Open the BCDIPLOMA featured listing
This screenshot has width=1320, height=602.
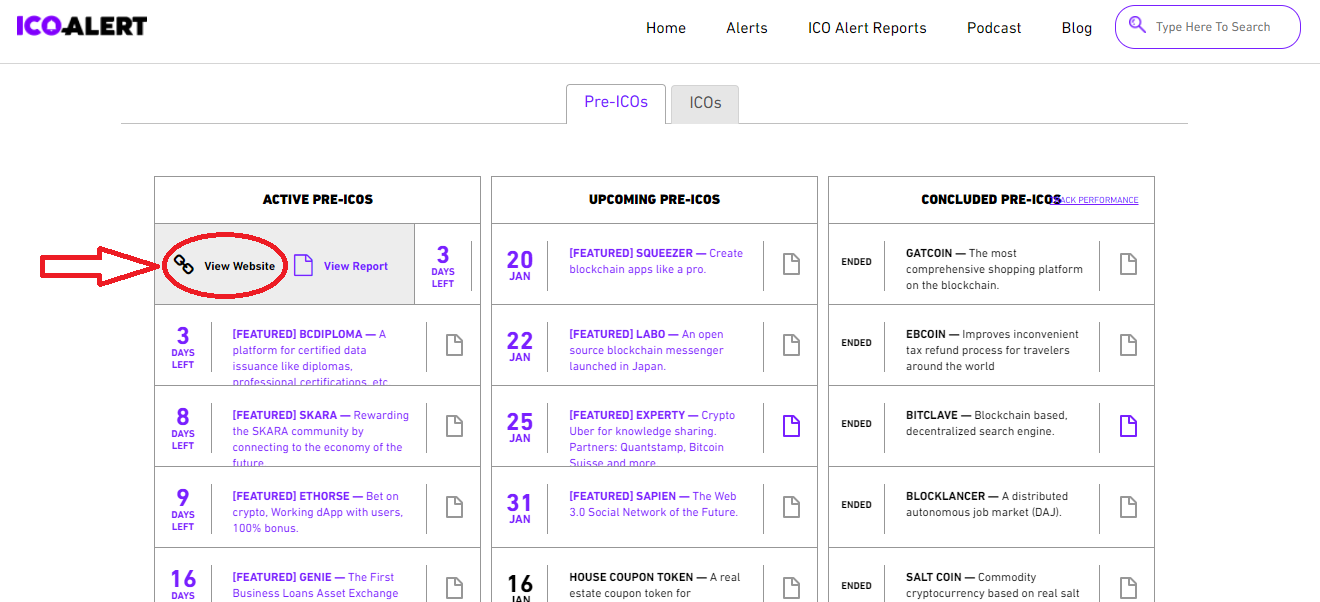pyautogui.click(x=310, y=358)
